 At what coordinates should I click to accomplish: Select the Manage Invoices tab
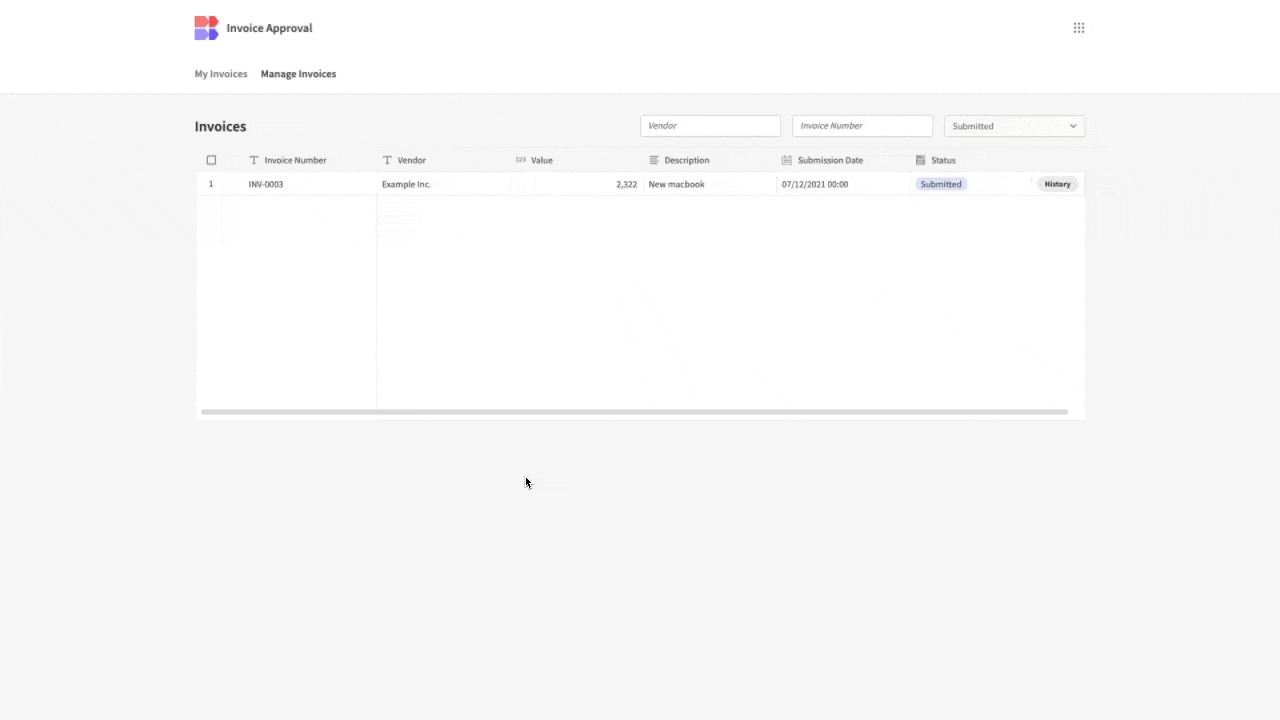click(x=298, y=73)
